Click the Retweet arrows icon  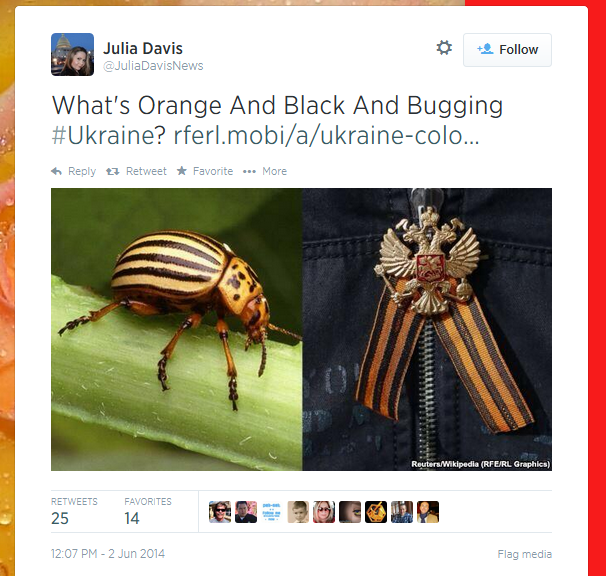point(113,171)
